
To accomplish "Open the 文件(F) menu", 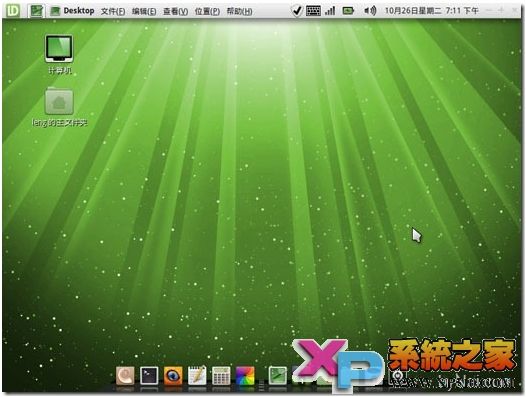I will 113,11.
